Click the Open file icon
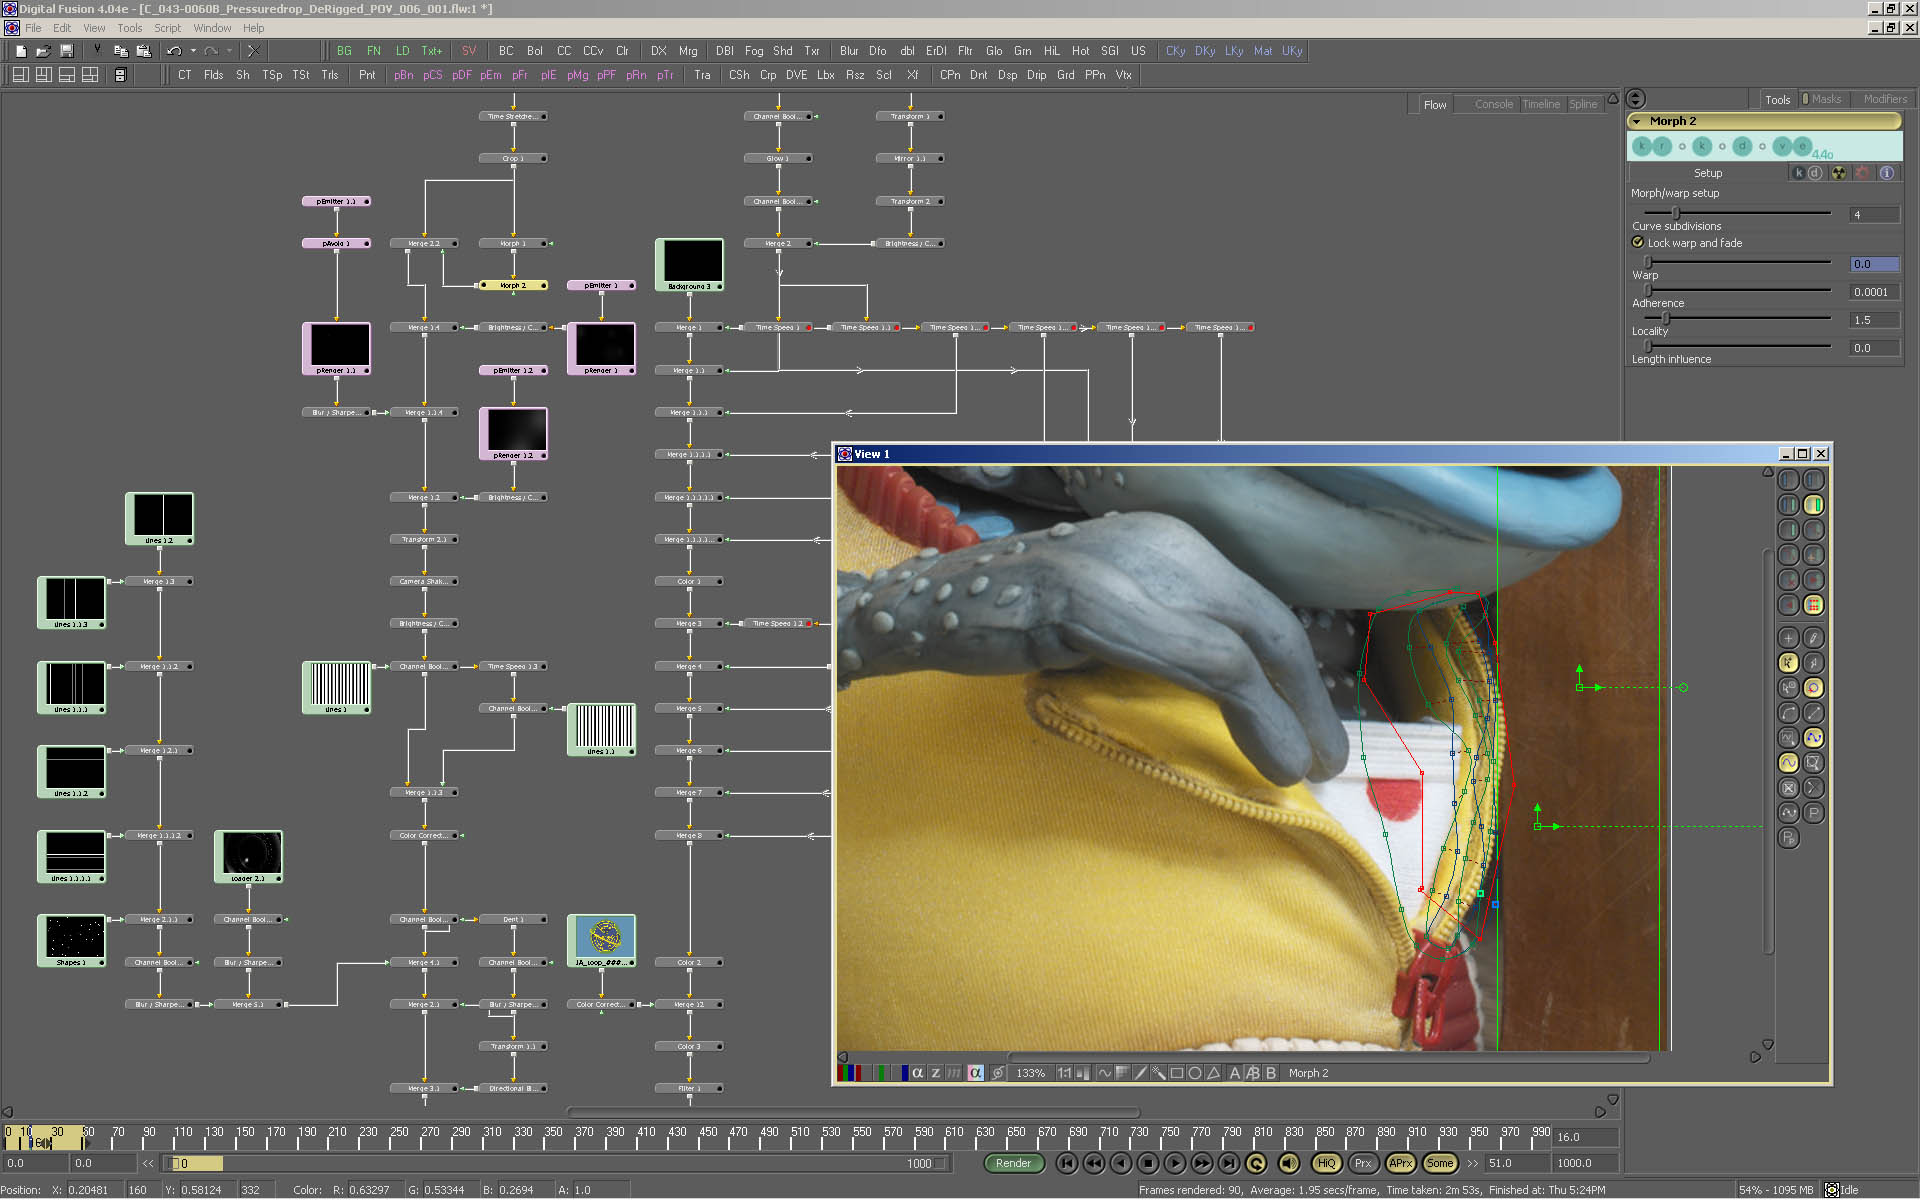1920x1200 pixels. pyautogui.click(x=43, y=51)
